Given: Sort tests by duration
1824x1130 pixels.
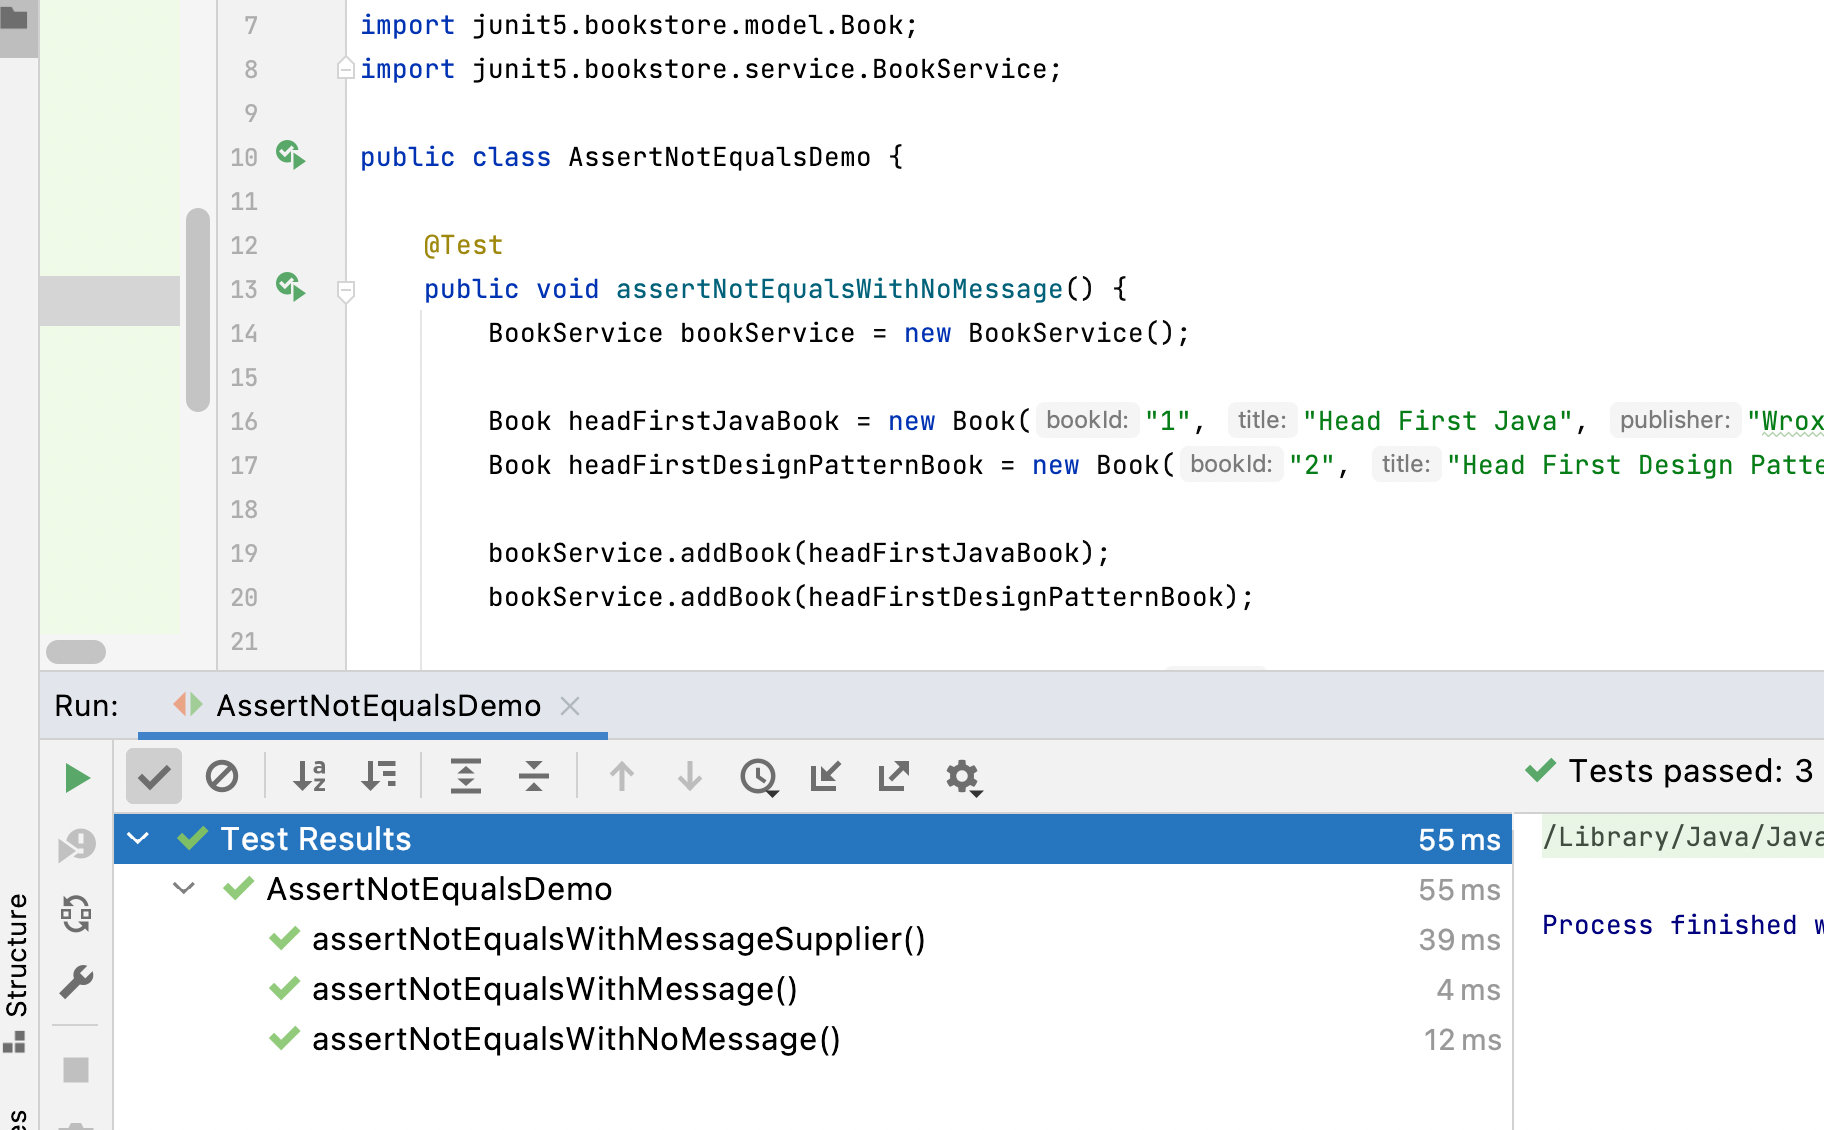Looking at the screenshot, I should 379,776.
